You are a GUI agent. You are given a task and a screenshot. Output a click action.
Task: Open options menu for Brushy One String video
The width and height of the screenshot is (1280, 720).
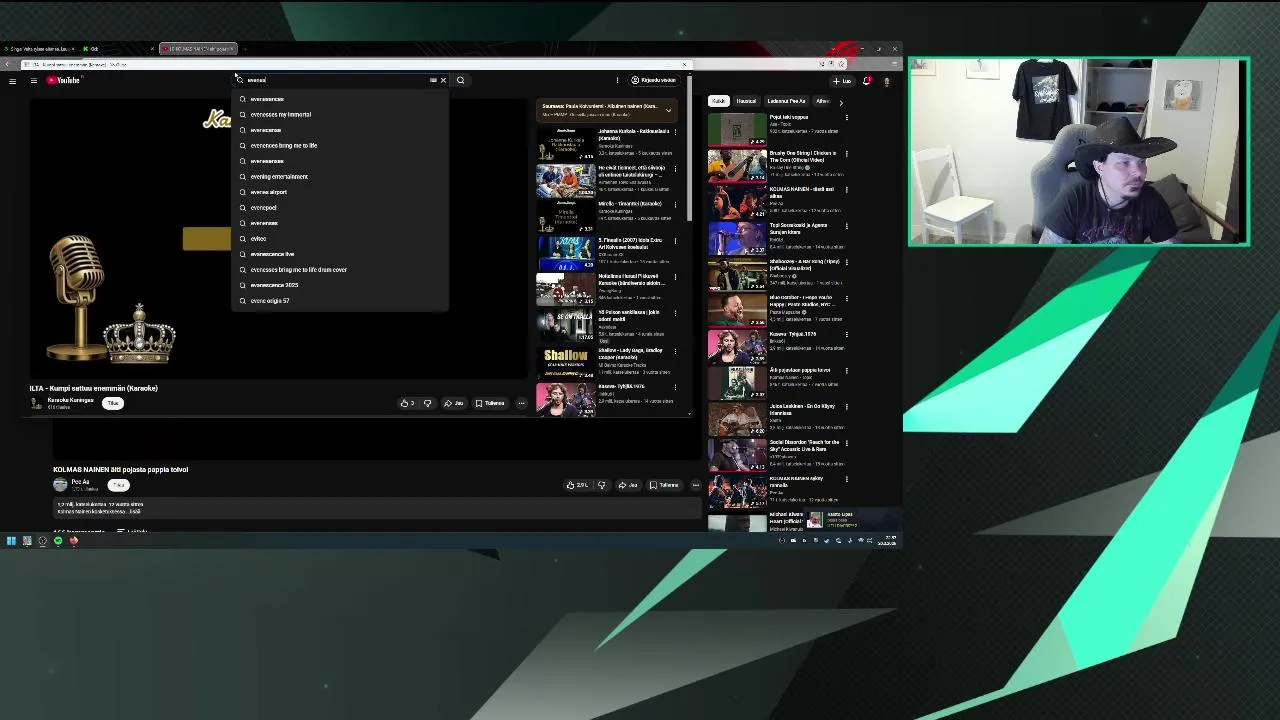point(846,154)
